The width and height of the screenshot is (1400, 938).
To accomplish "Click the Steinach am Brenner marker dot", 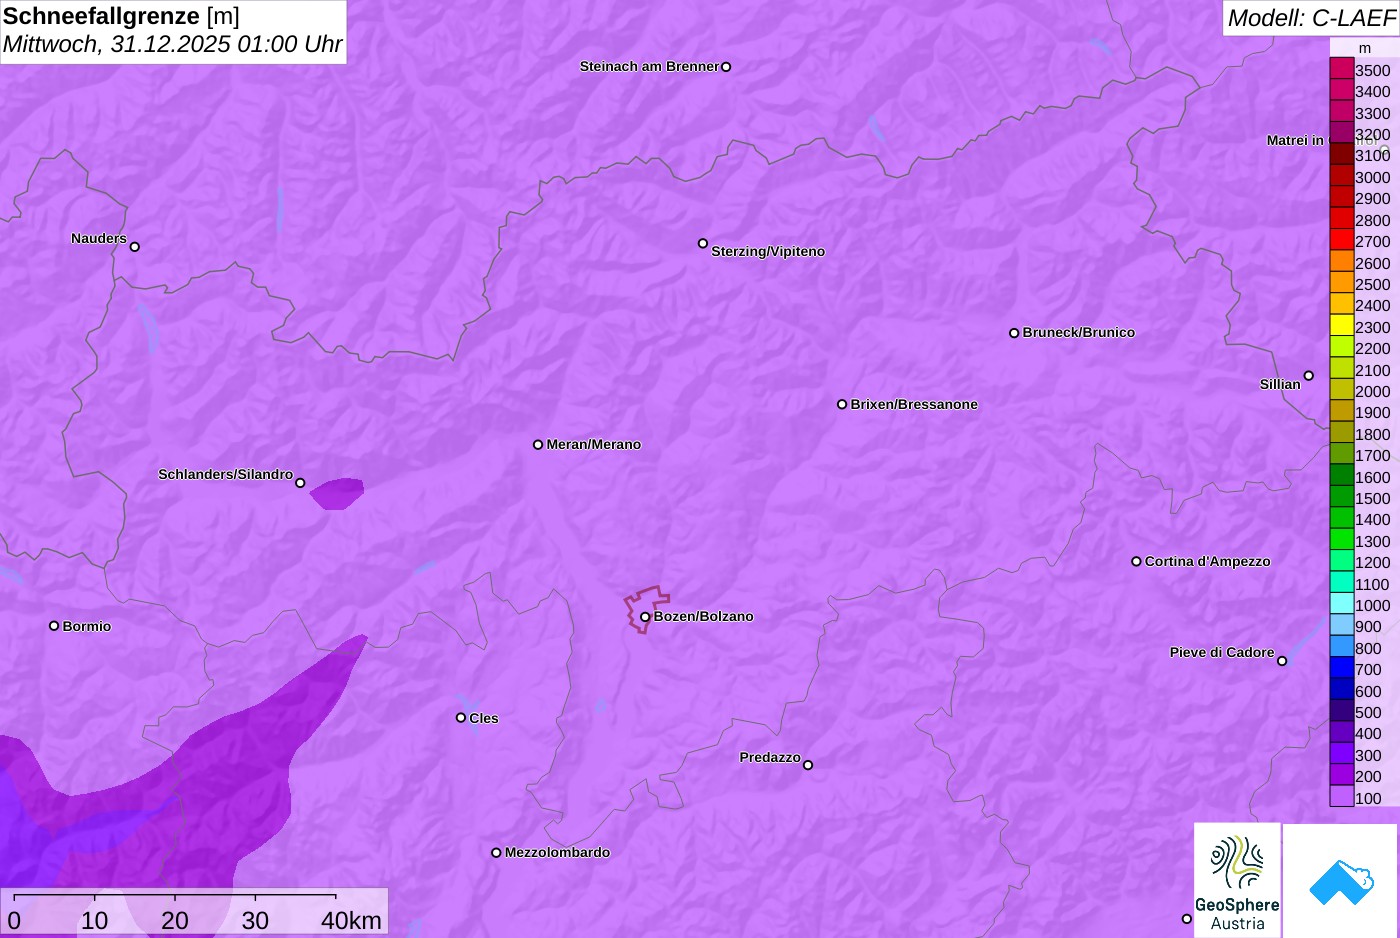I will click(x=726, y=67).
